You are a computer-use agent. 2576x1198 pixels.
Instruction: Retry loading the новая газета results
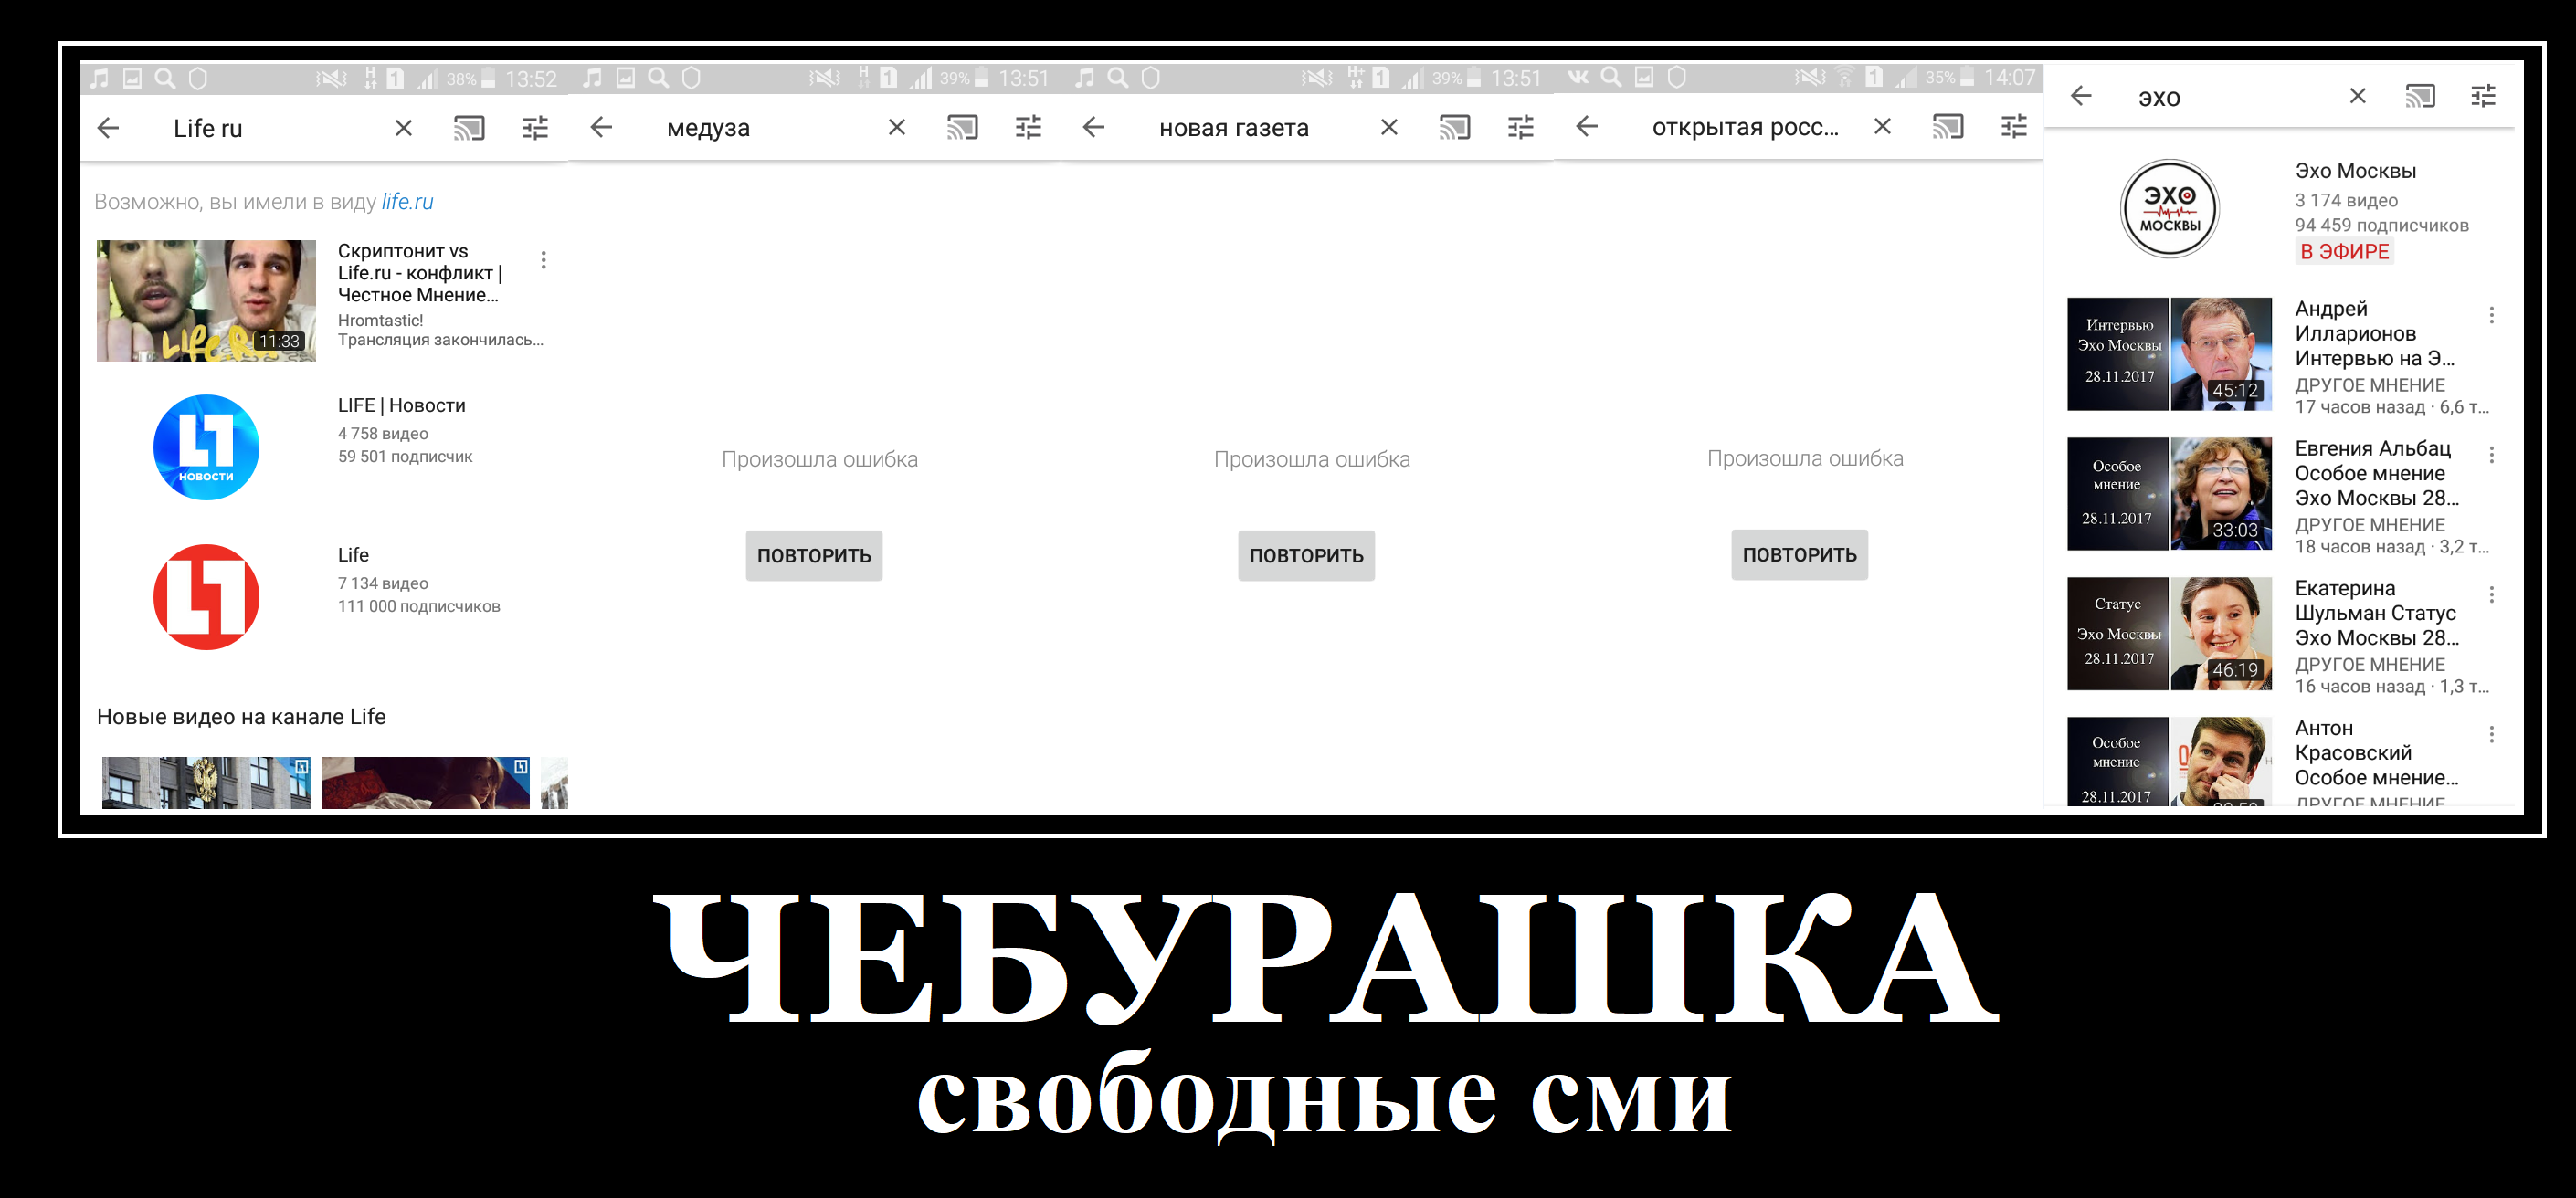[1306, 556]
